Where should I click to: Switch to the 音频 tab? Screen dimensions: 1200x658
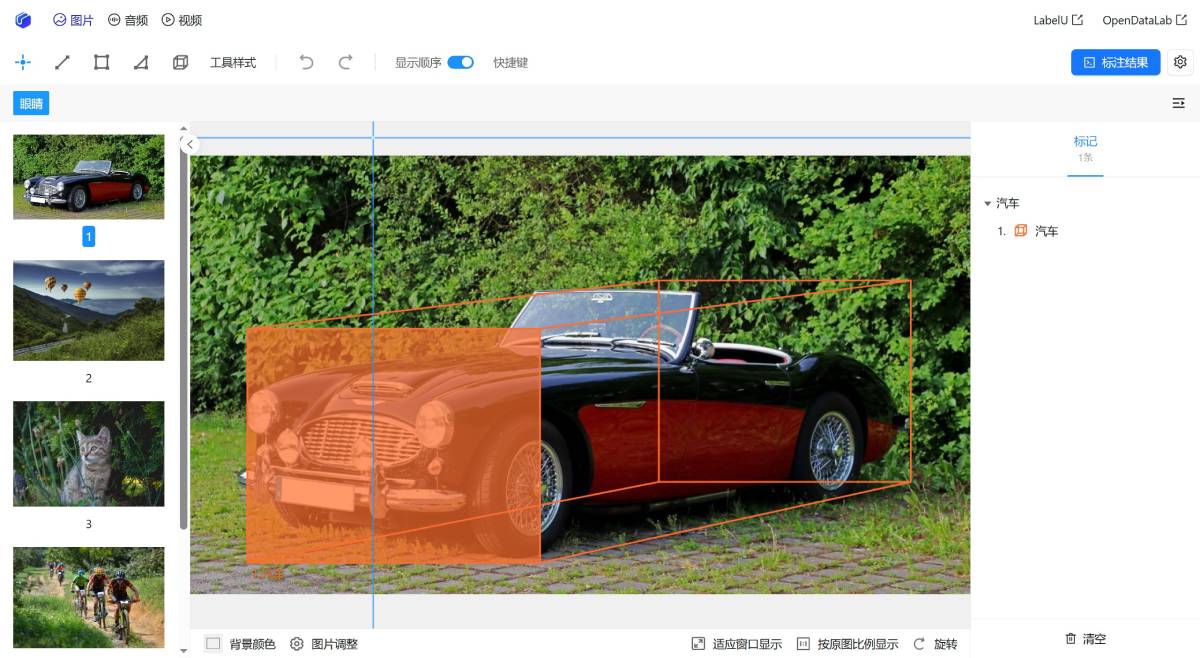[x=128, y=20]
